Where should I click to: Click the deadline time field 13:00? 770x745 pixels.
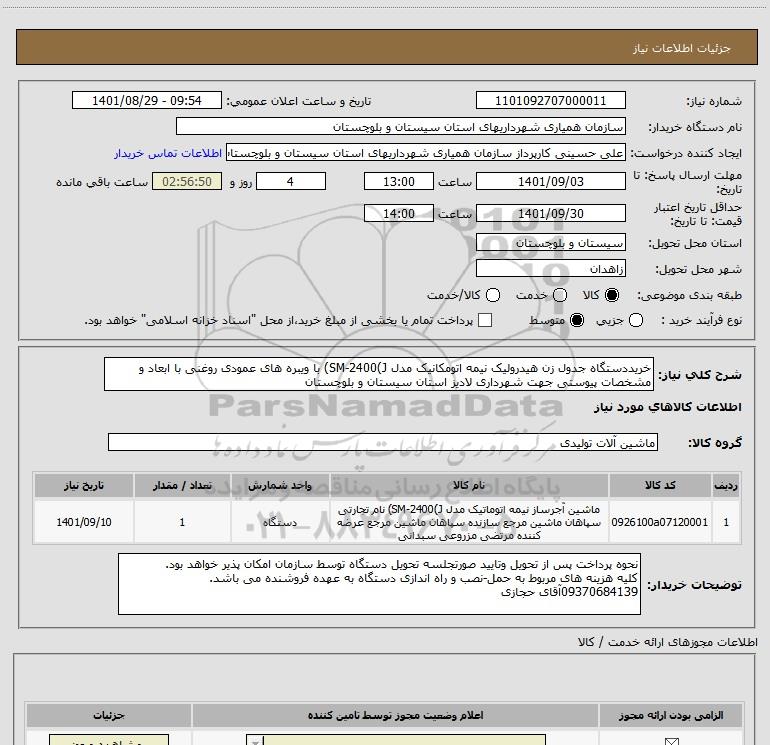[399, 182]
